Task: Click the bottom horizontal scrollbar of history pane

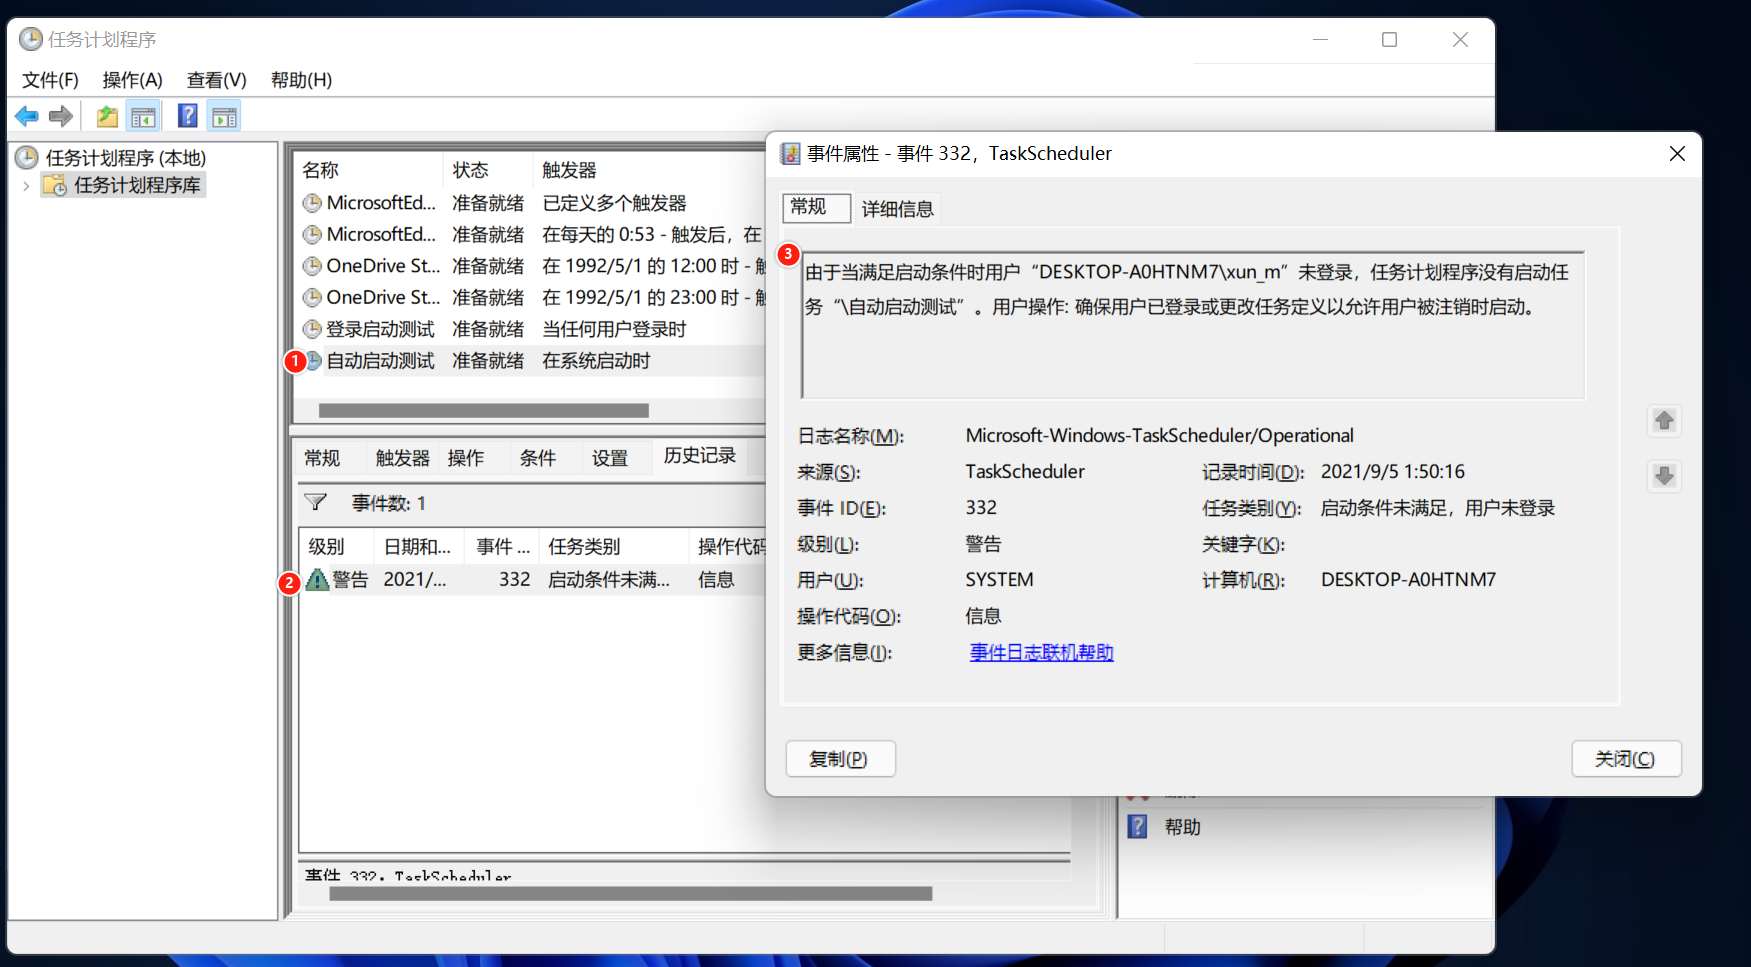Action: click(630, 893)
